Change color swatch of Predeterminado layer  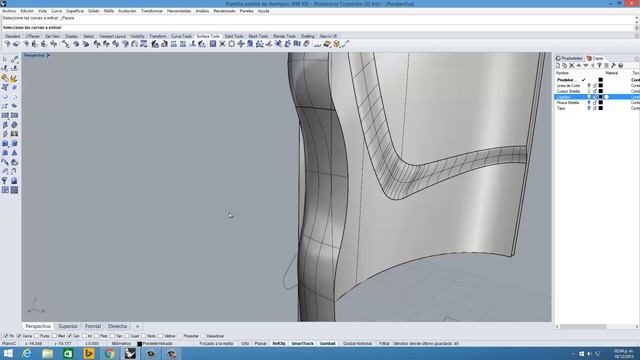600,80
